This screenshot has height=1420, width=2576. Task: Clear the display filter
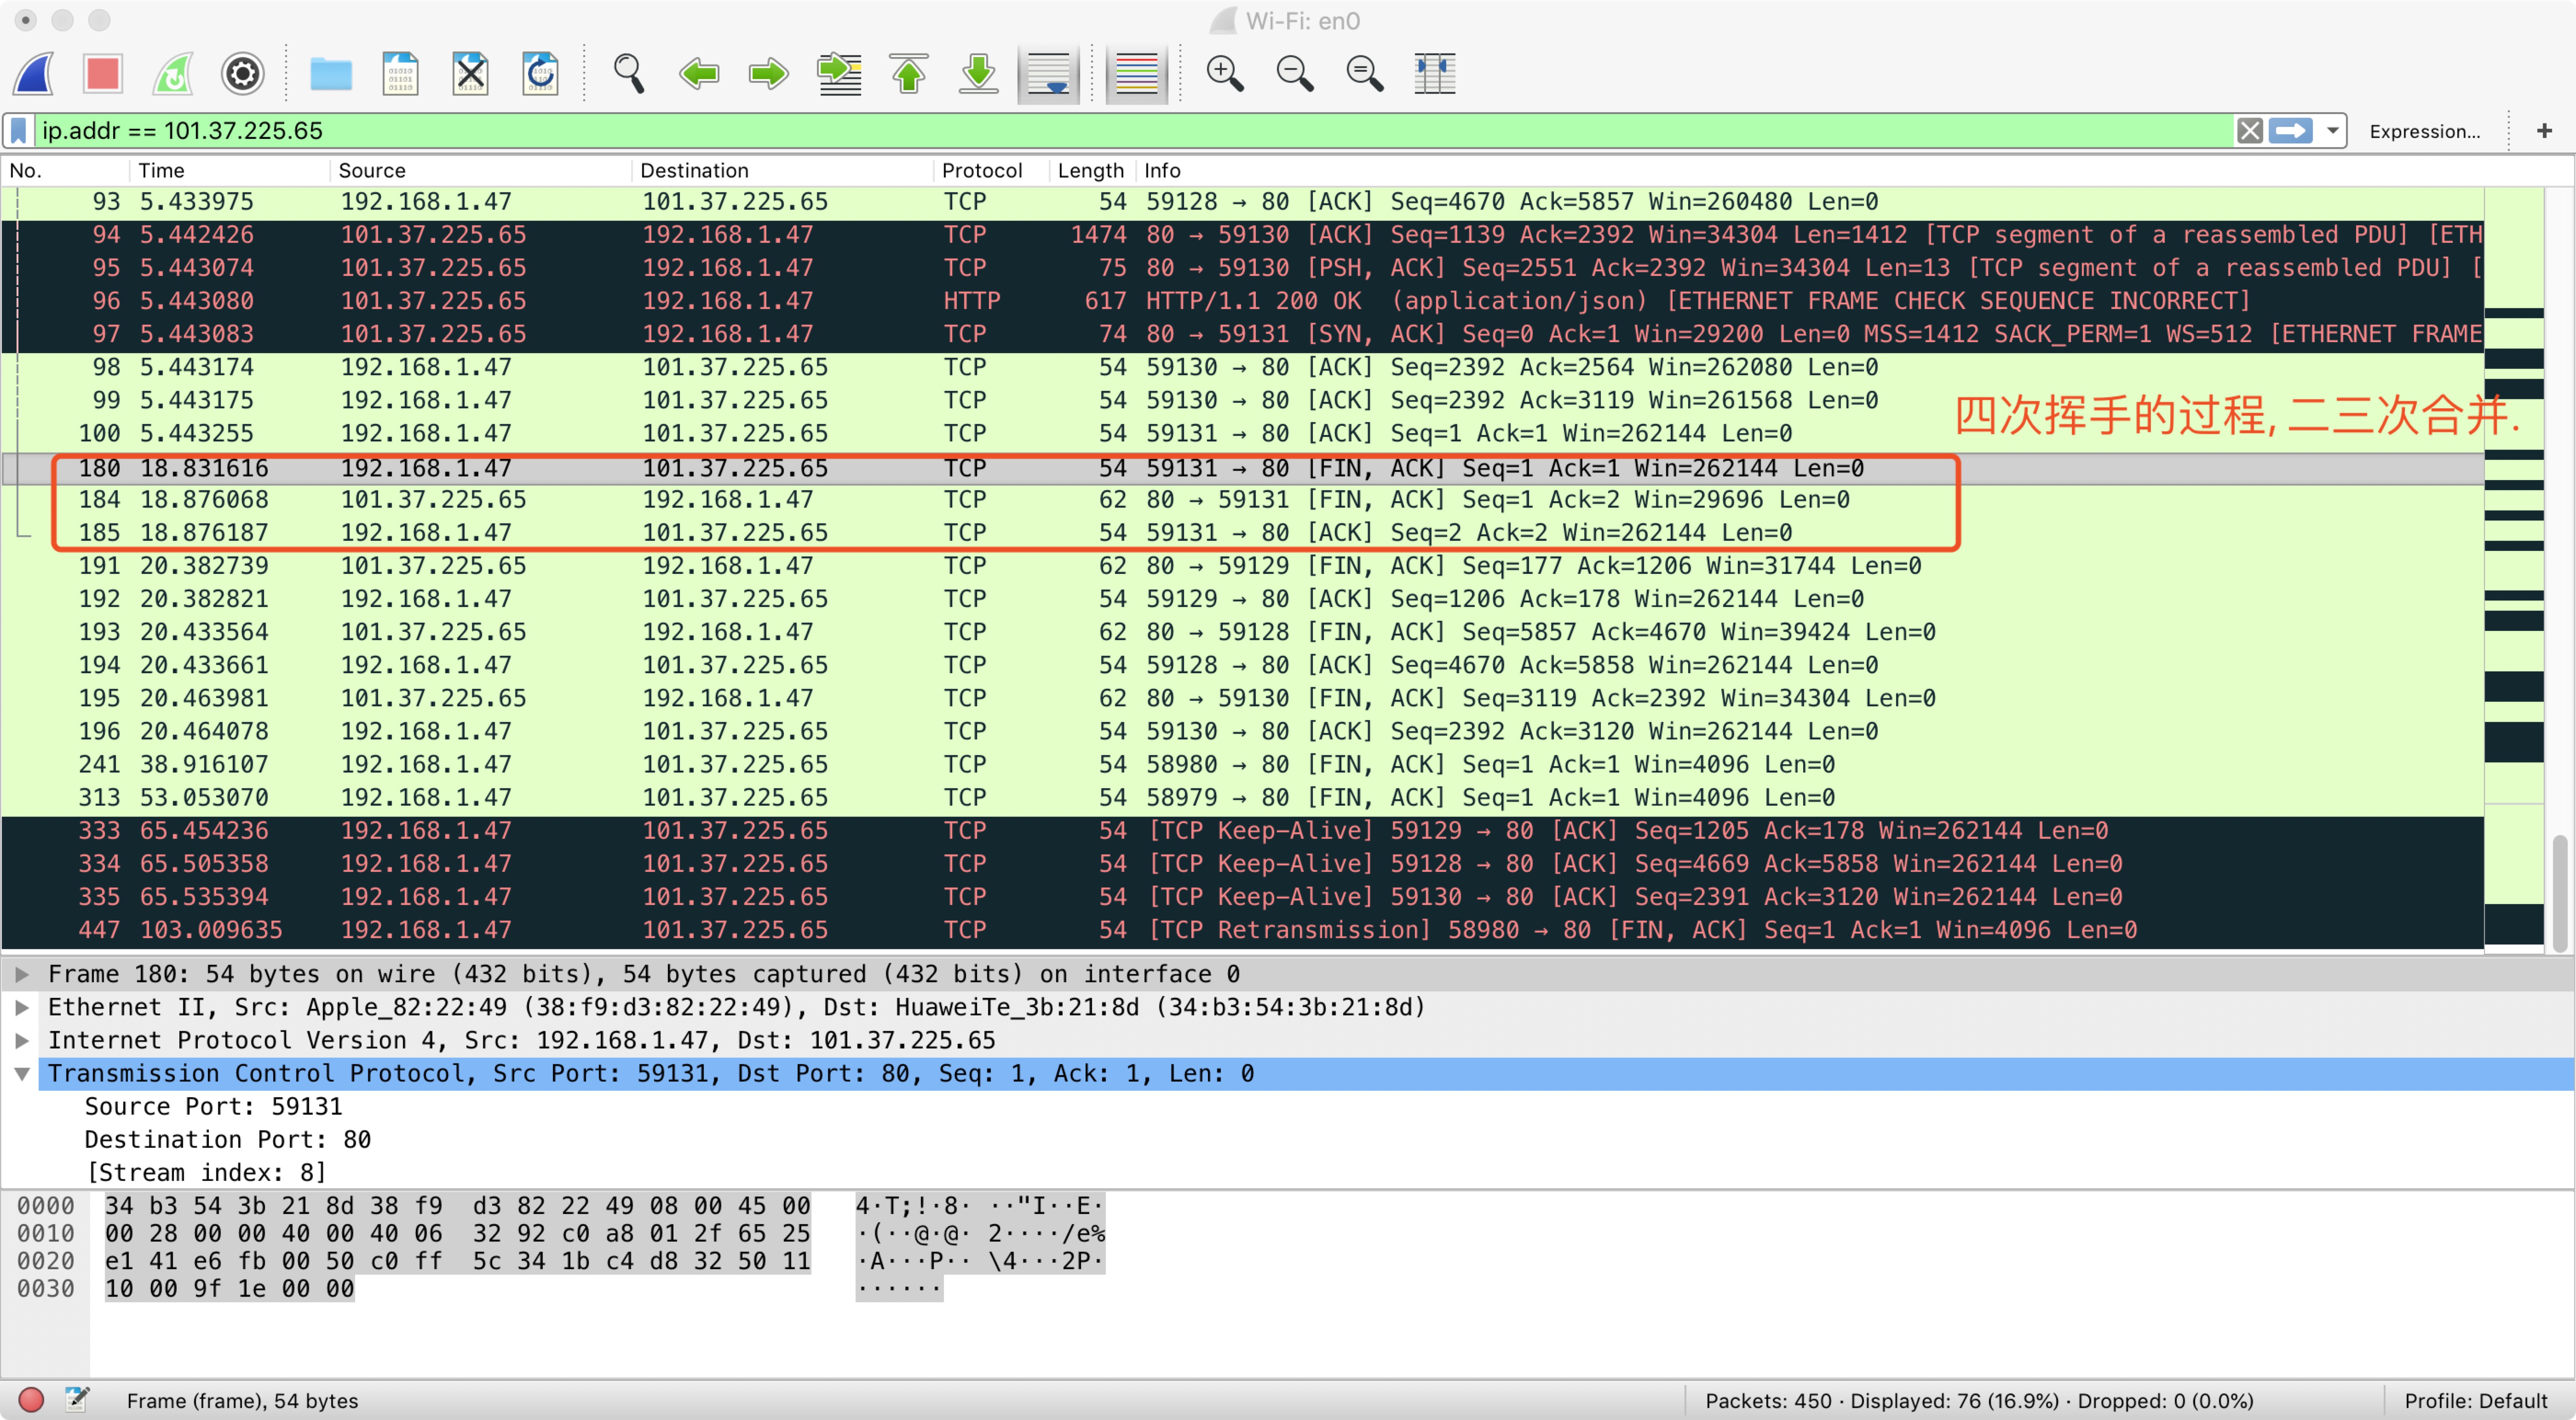coord(2250,131)
